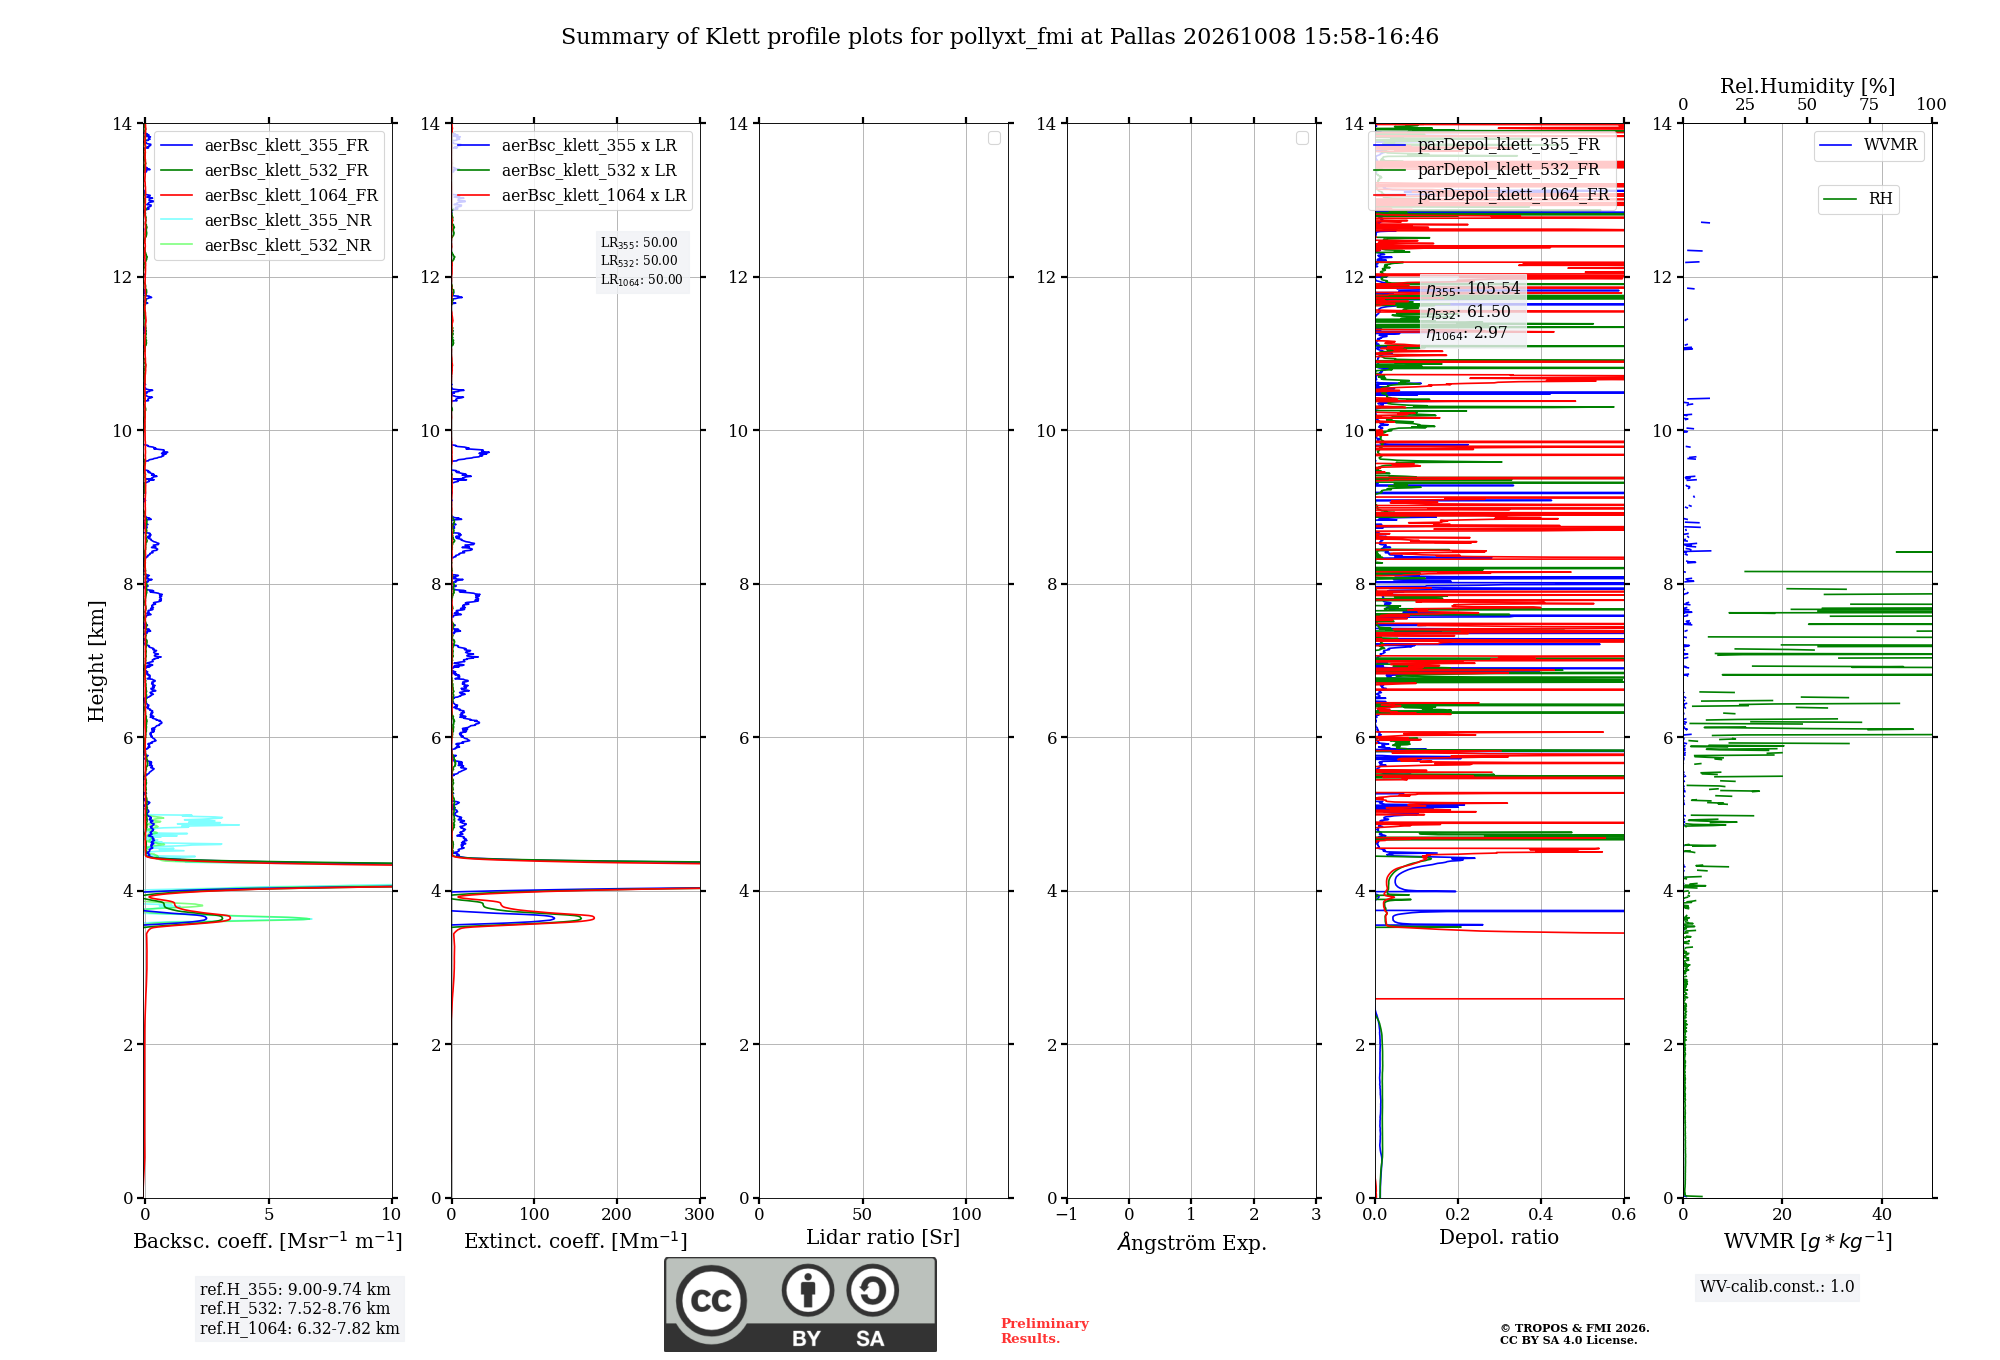
Task: Click the WV-calib.const.: 1.0 label
Action: click(1777, 1287)
